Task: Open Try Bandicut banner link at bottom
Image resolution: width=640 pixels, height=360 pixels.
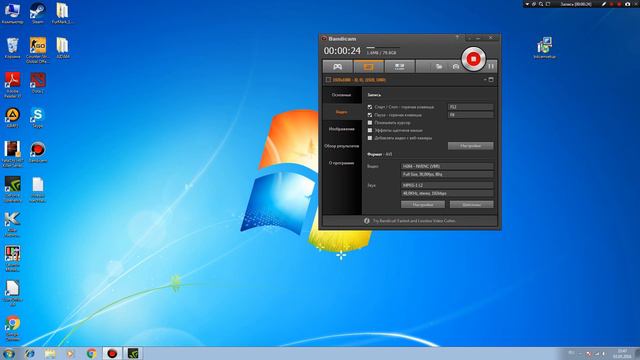Action: [414, 221]
